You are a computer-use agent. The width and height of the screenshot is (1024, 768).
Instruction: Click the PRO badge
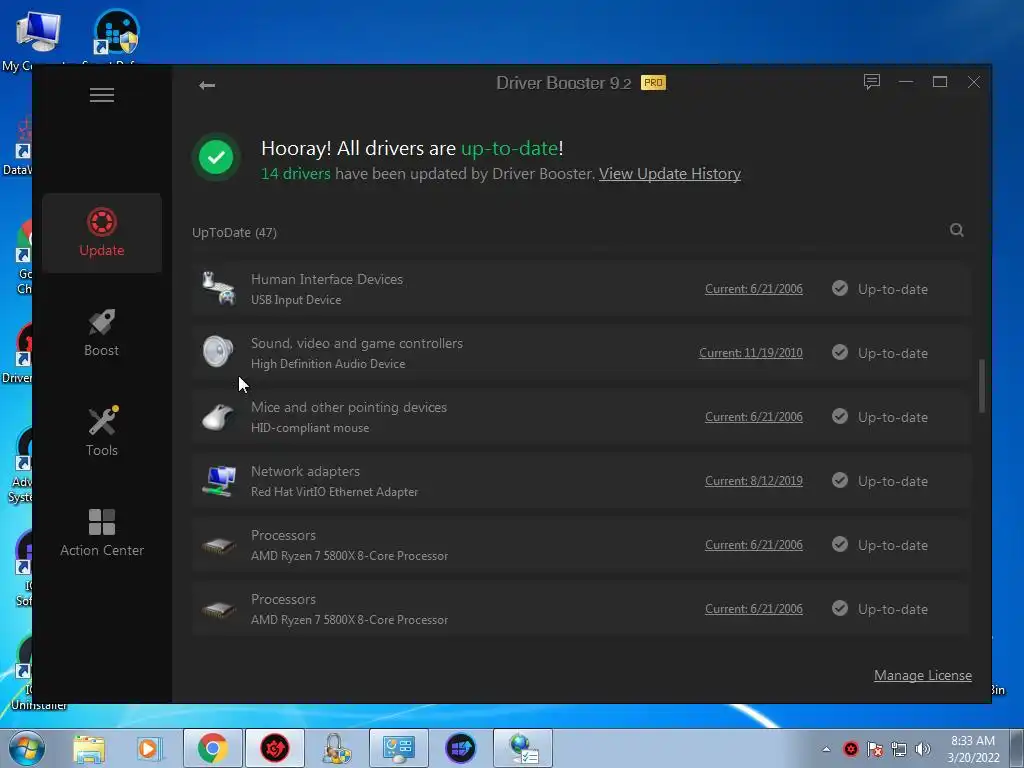click(x=653, y=83)
